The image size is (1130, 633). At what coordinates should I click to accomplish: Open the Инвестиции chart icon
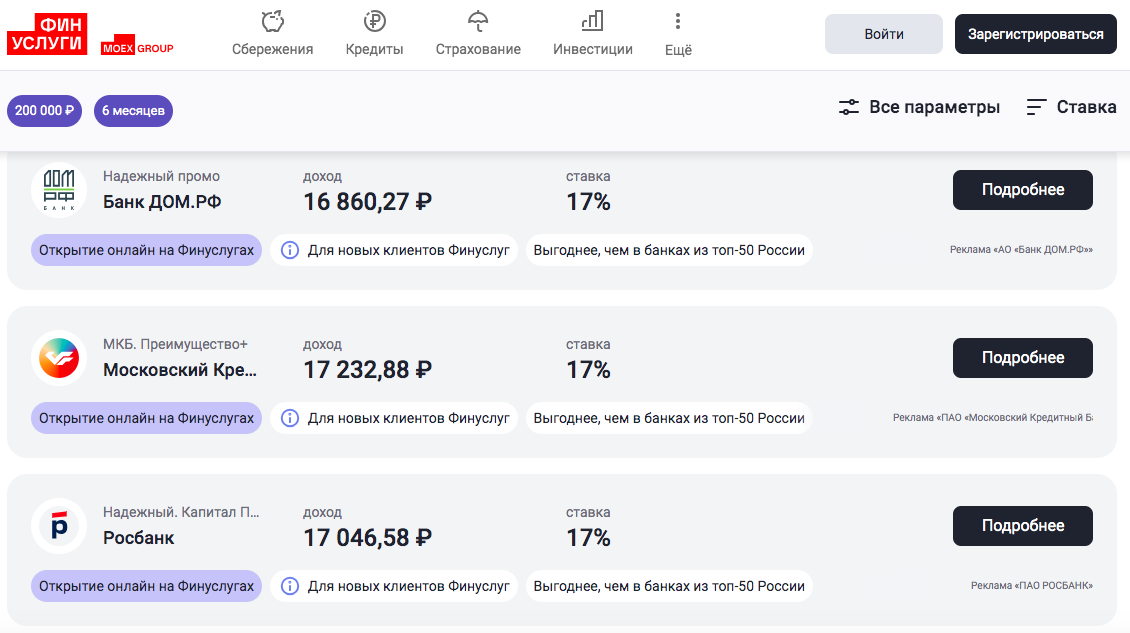(592, 22)
